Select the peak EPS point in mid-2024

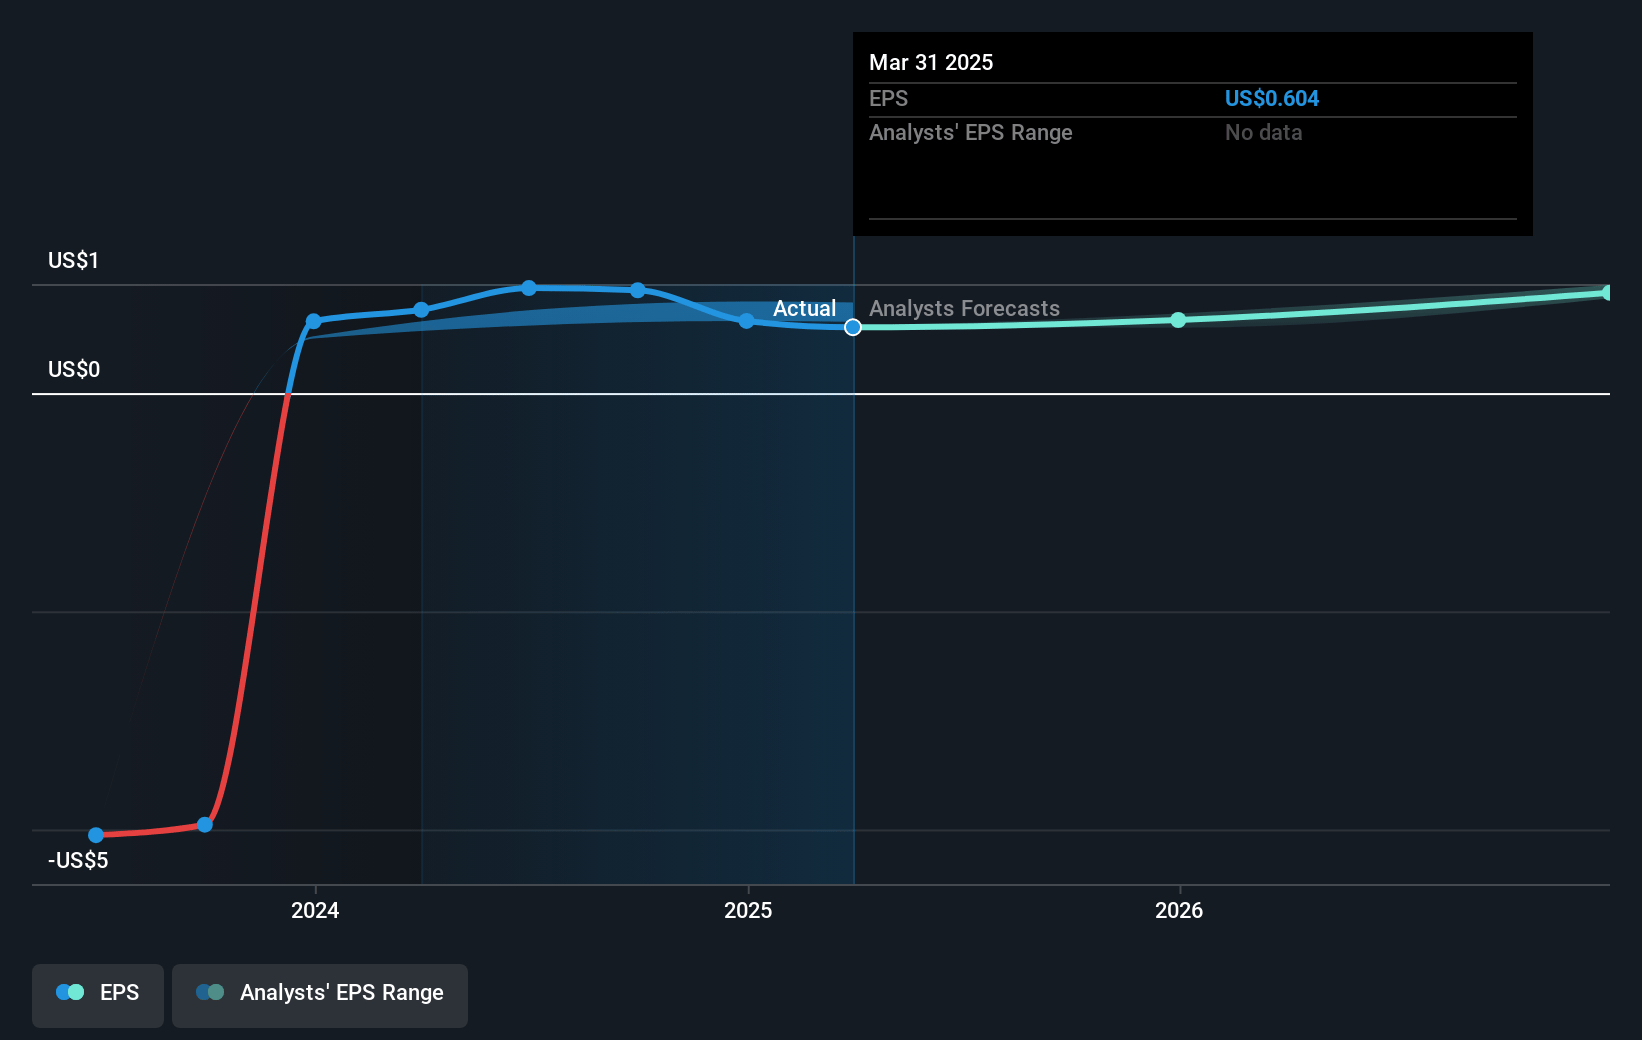click(x=529, y=288)
